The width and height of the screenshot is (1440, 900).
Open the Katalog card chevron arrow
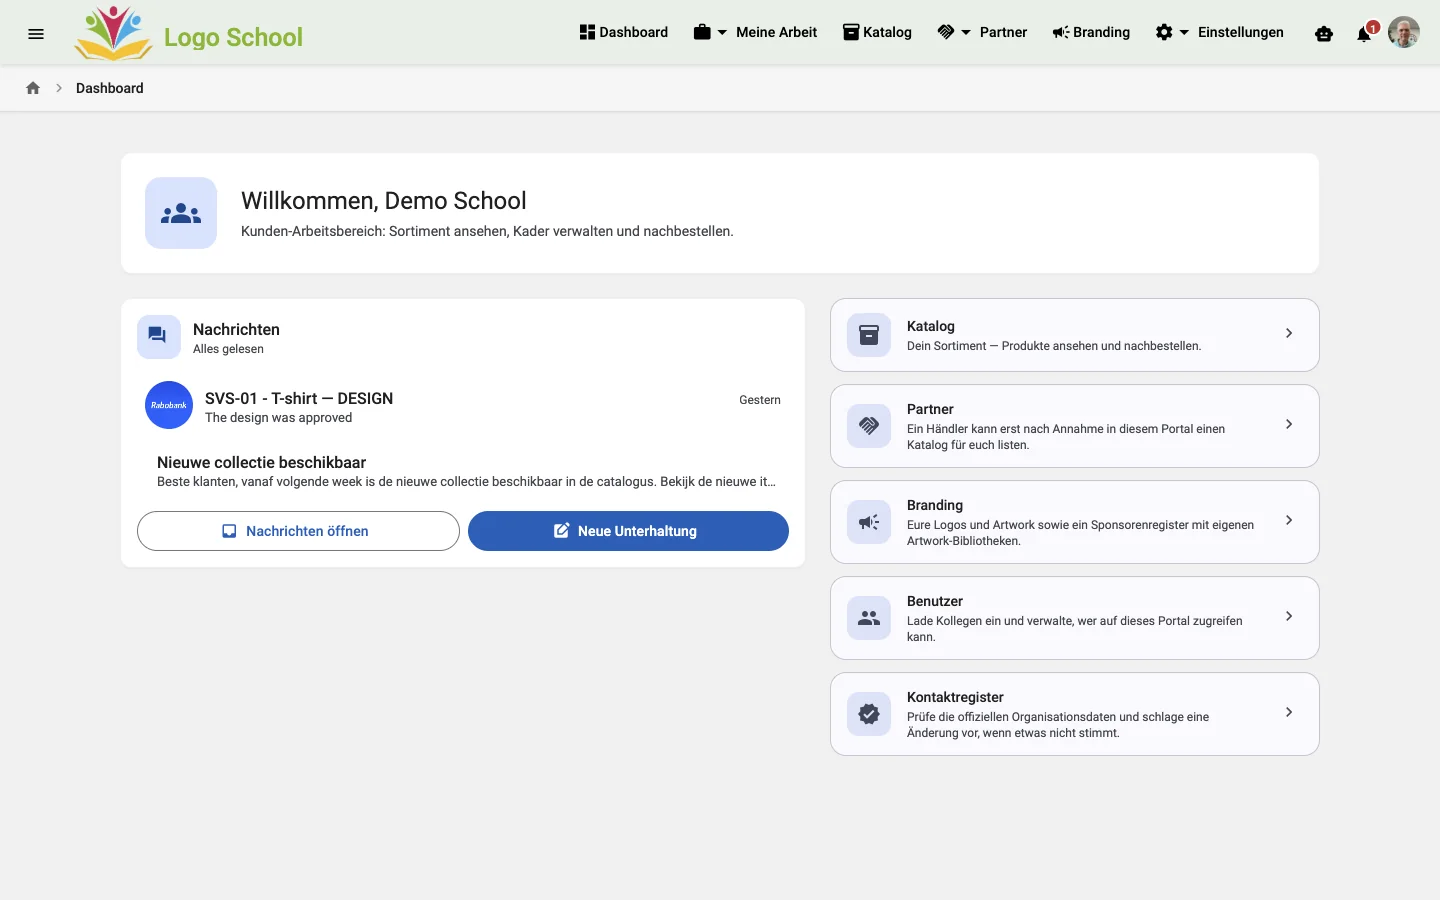click(x=1289, y=333)
